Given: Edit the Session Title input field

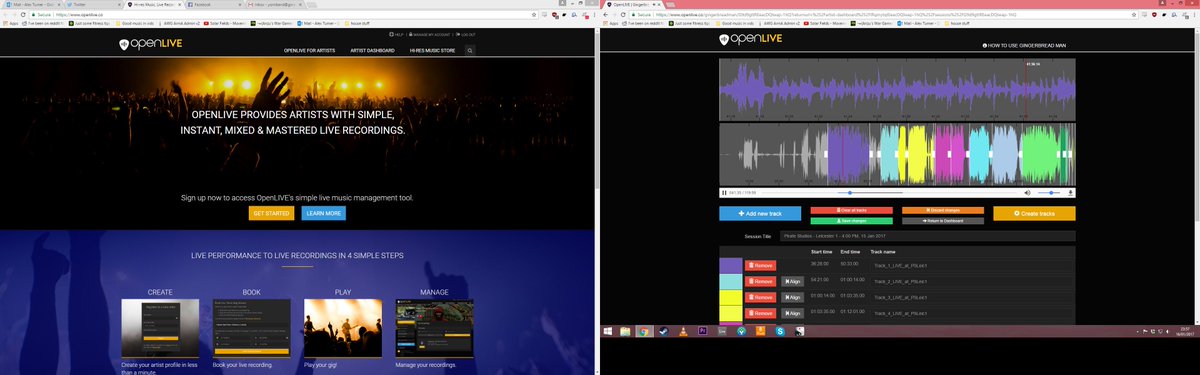Looking at the screenshot, I should coord(927,236).
